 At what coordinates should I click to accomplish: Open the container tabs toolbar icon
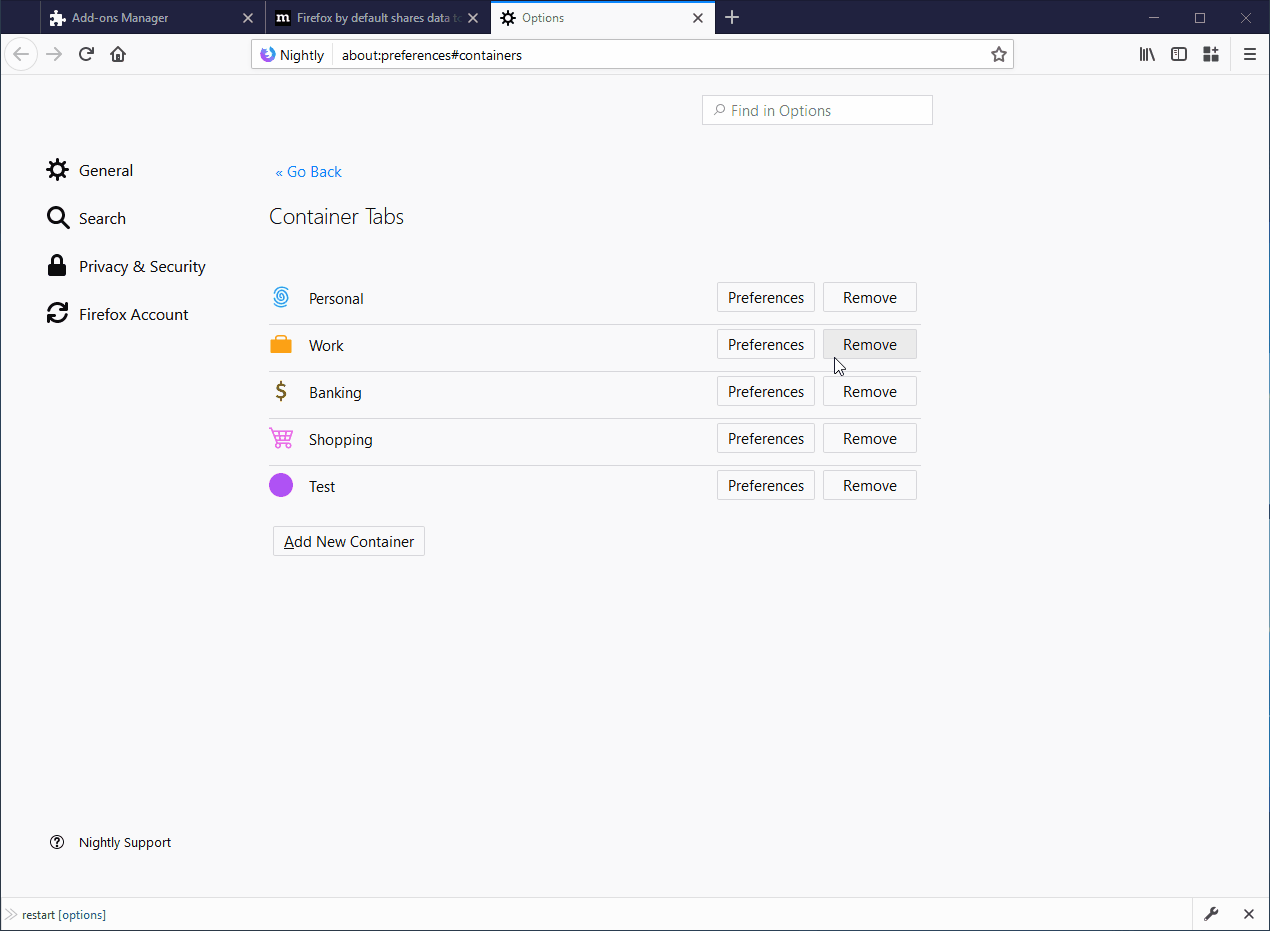pyautogui.click(x=1211, y=54)
